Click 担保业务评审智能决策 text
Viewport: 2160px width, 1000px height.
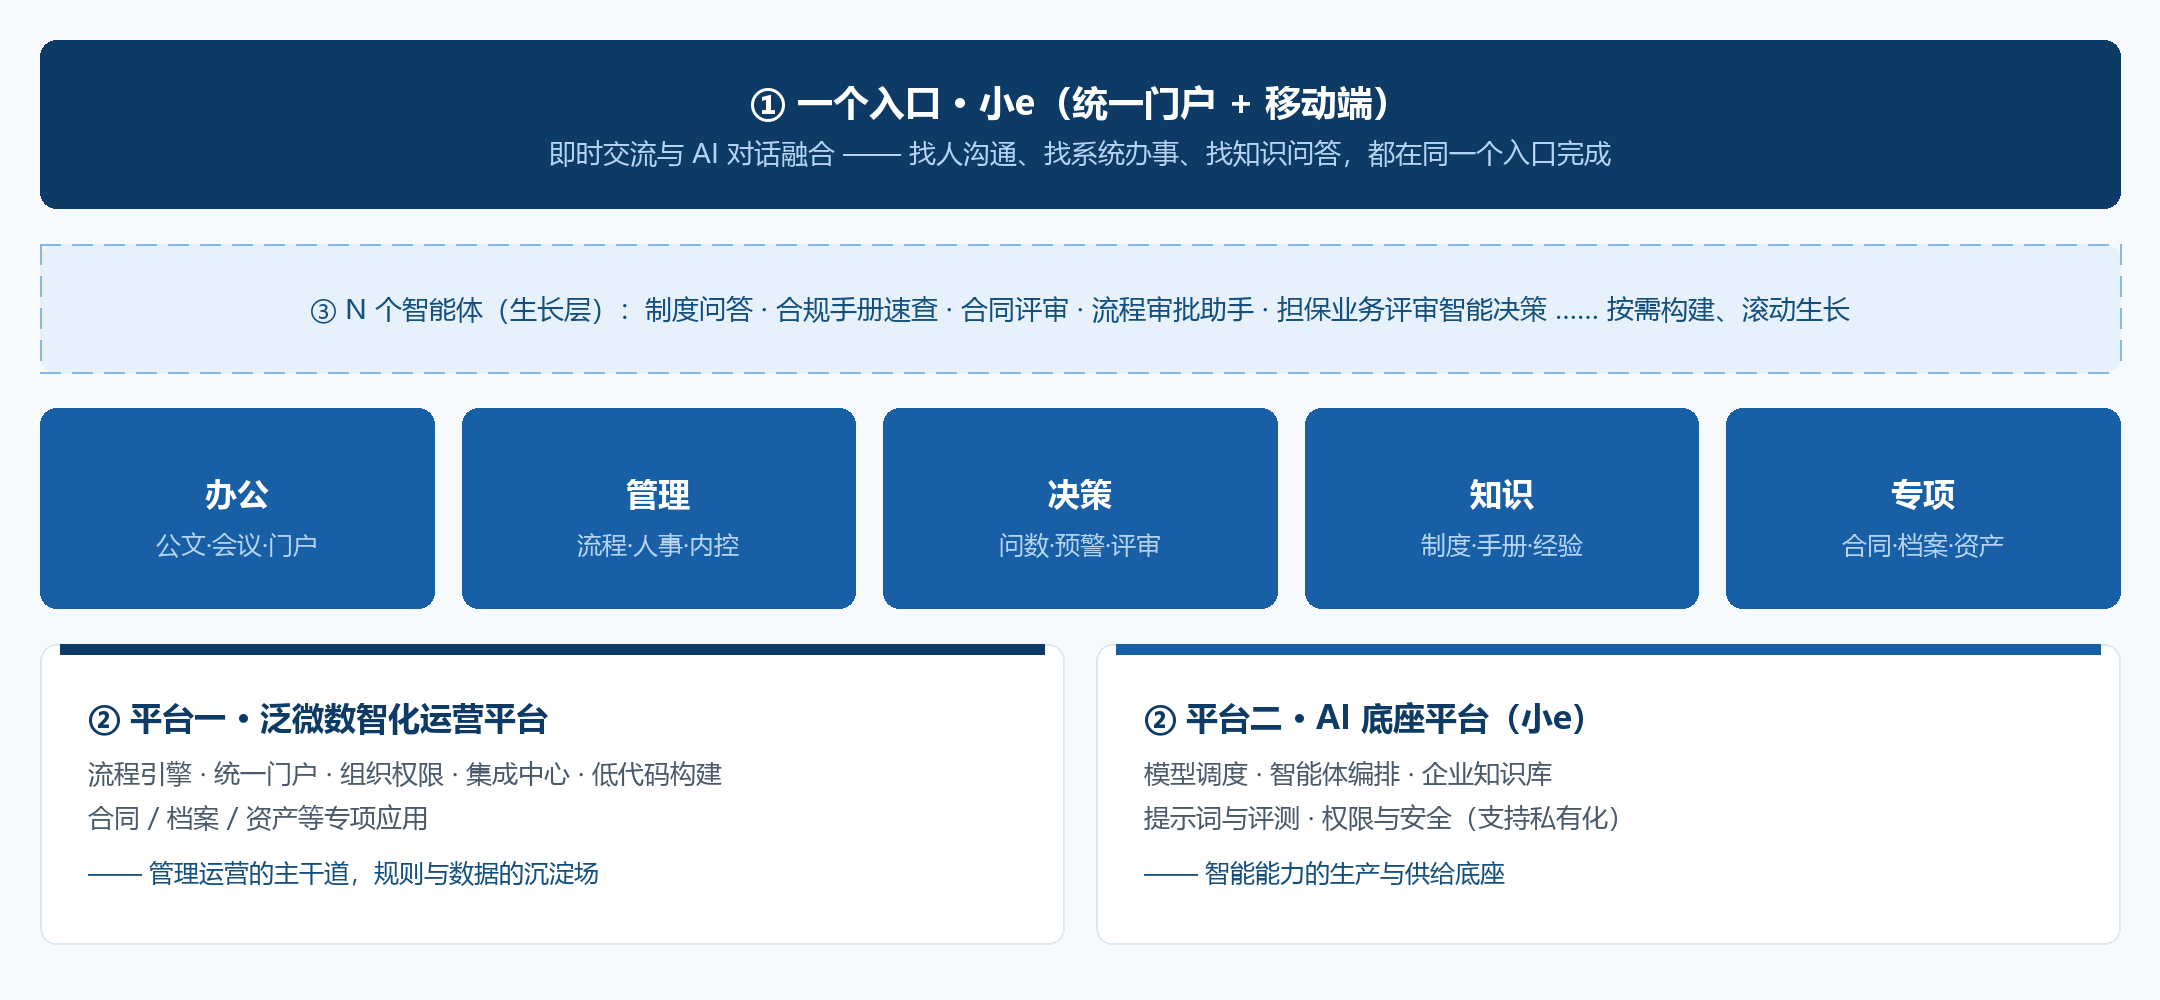[1412, 310]
